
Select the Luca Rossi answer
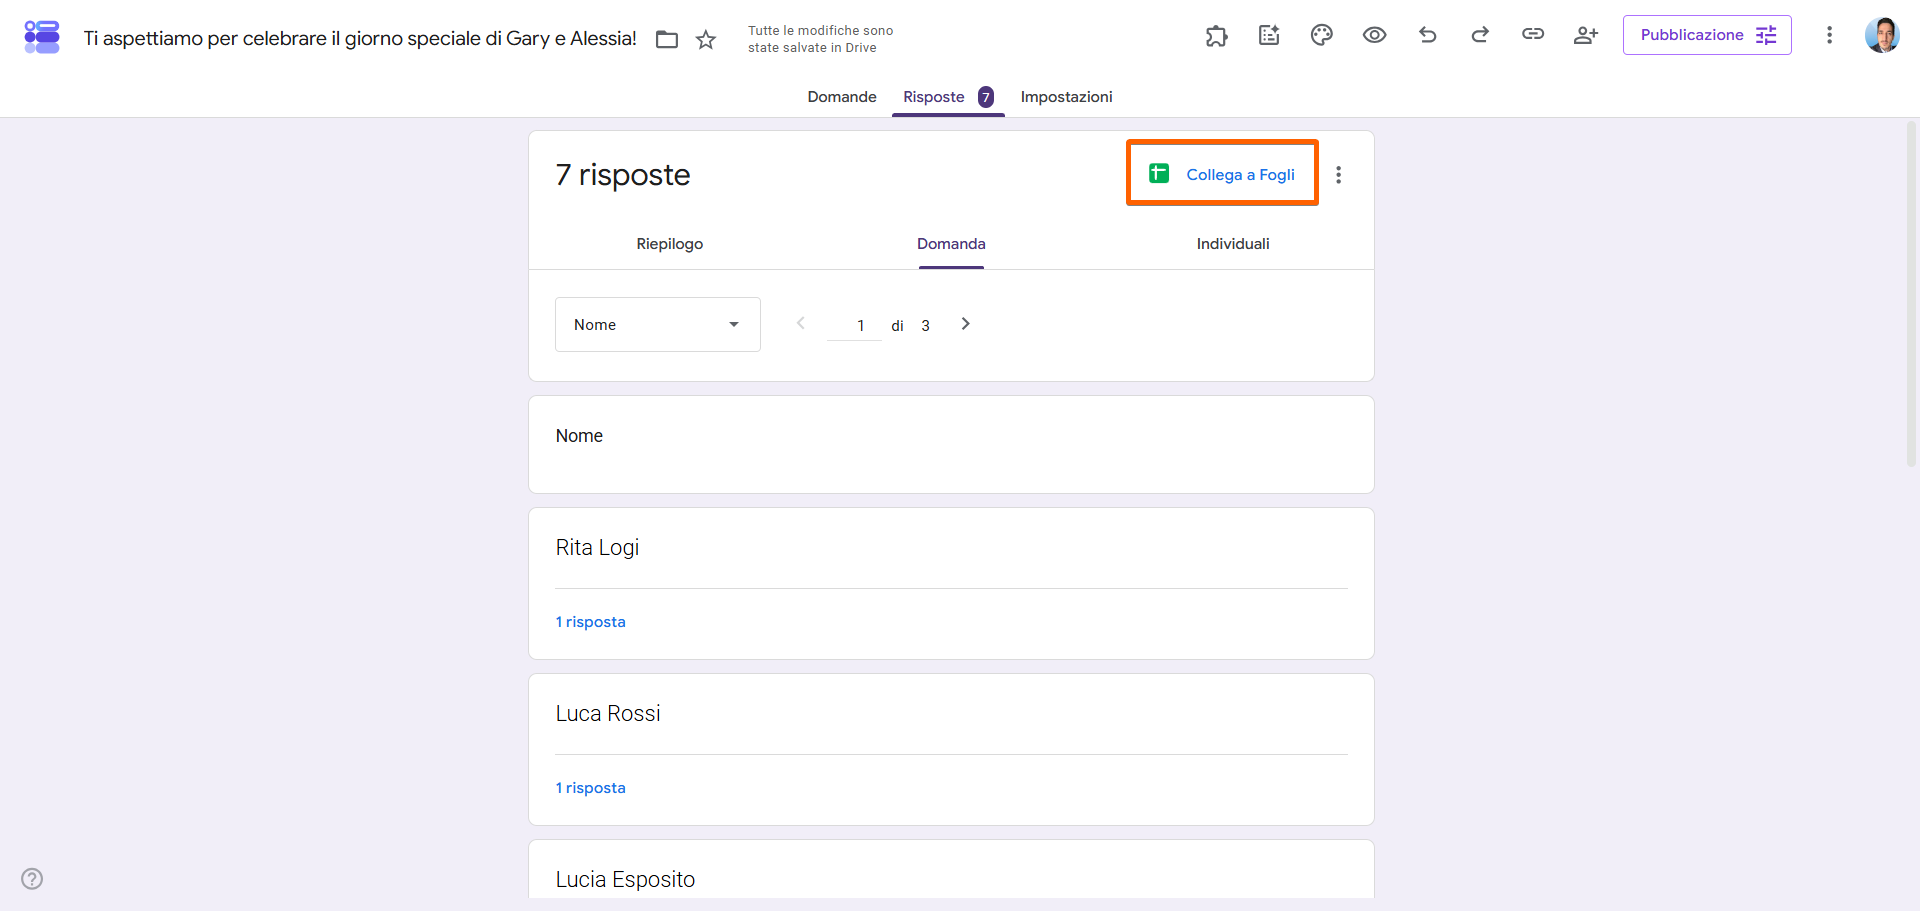[x=608, y=714]
